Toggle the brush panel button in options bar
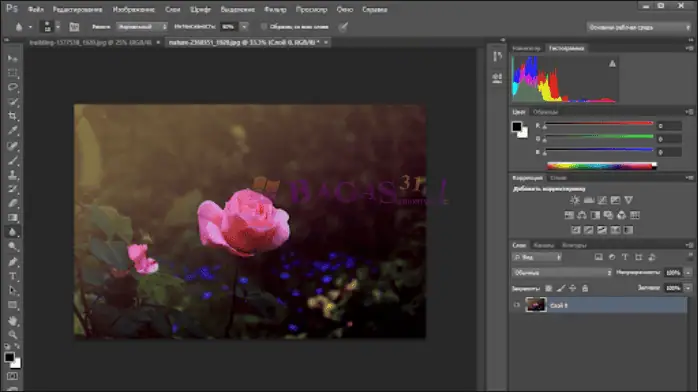This screenshot has width=698, height=392. point(74,27)
